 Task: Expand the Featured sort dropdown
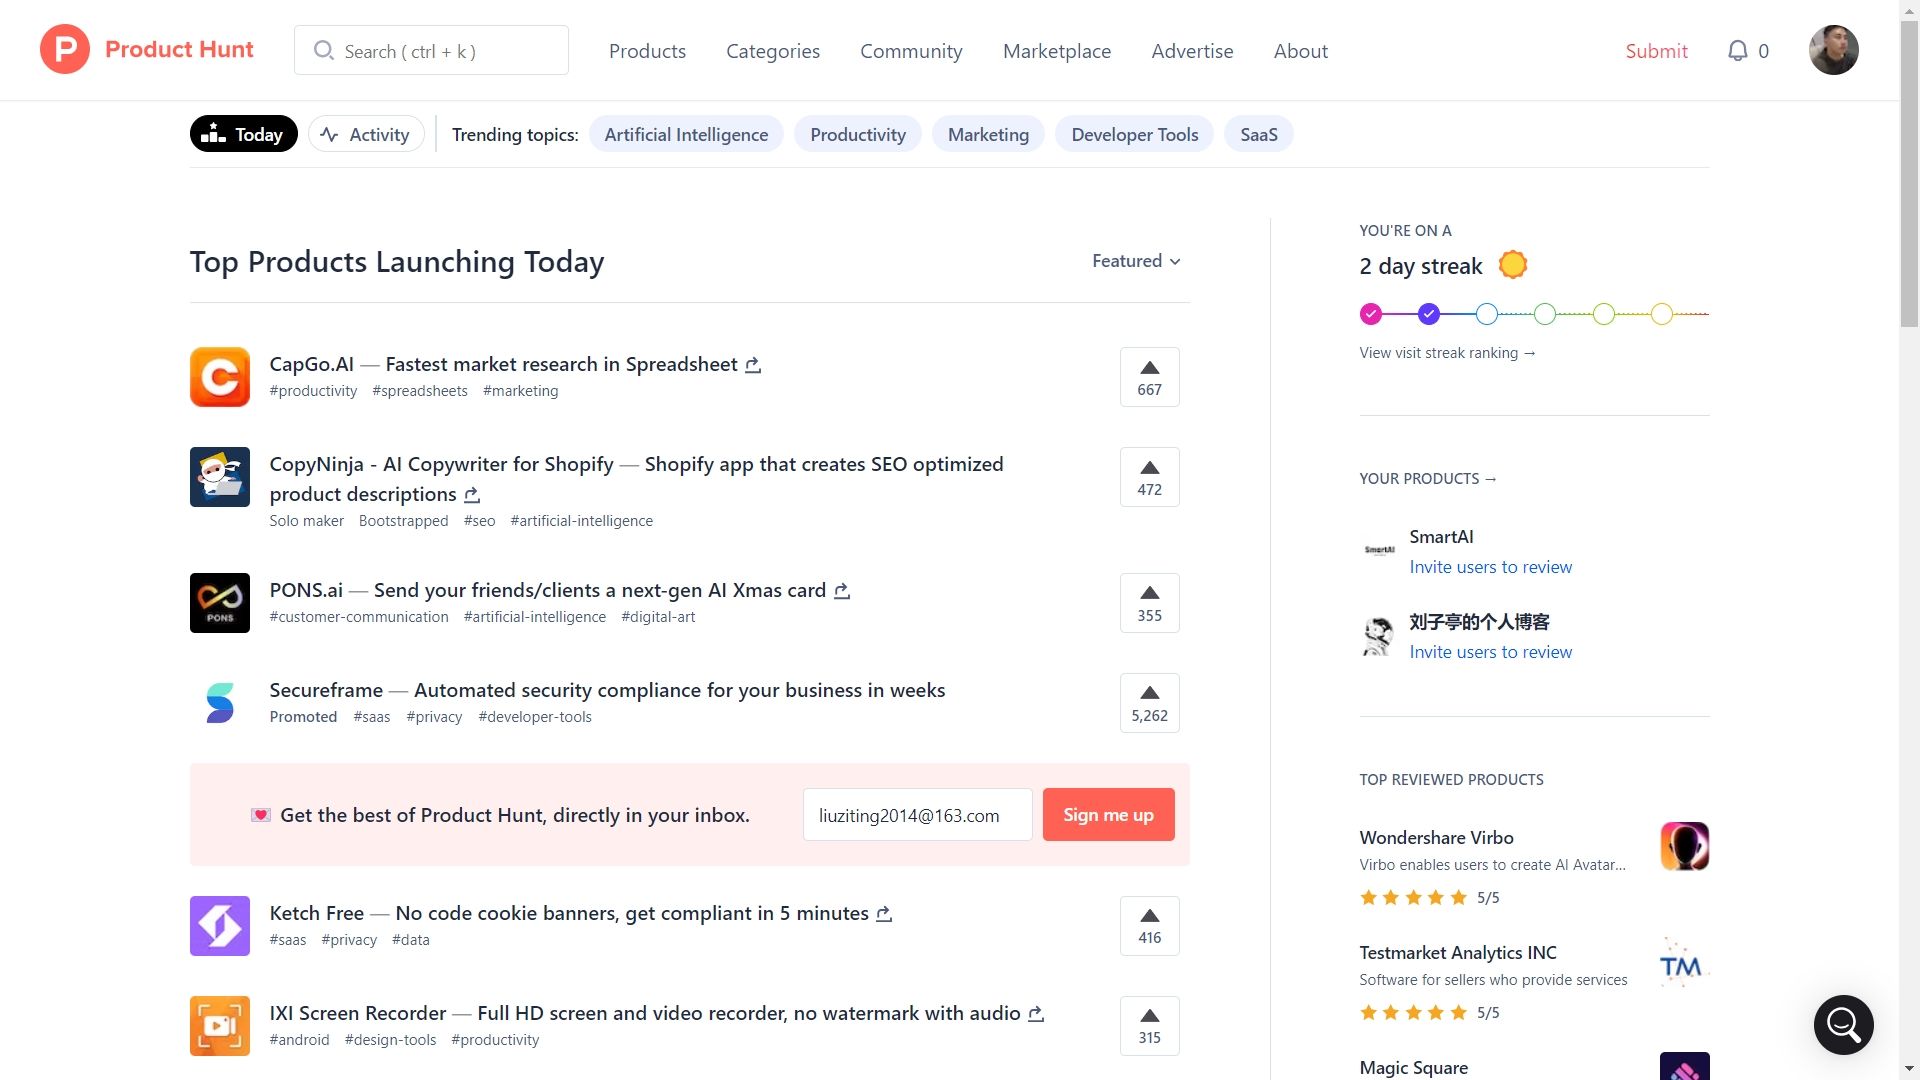1136,261
